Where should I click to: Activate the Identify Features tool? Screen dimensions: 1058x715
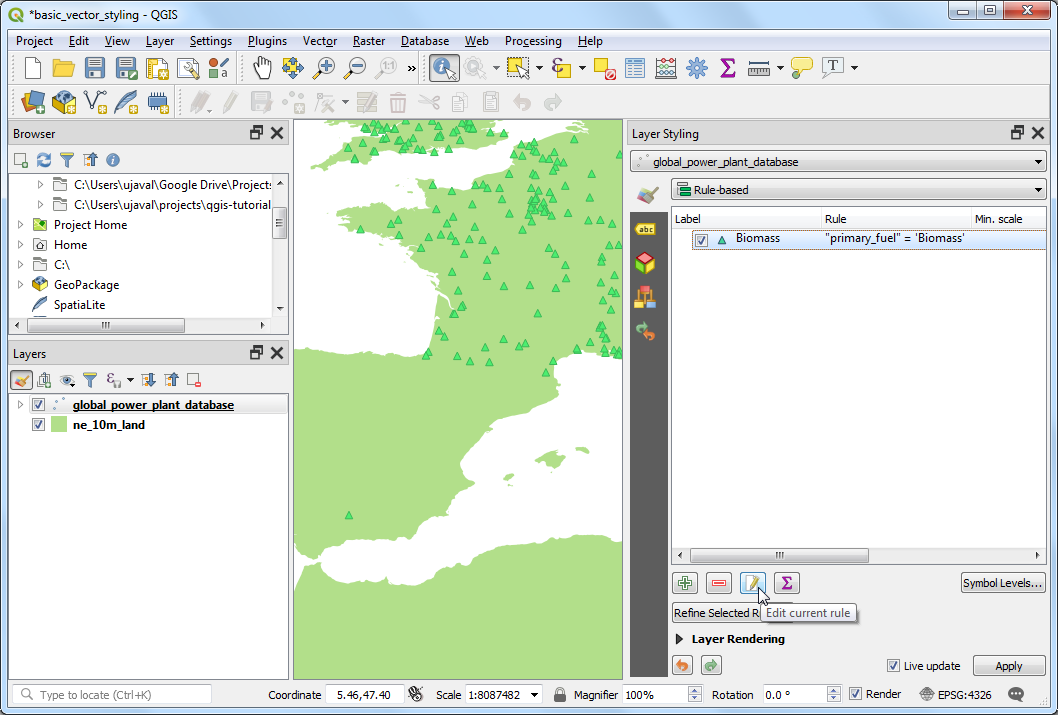pos(444,68)
